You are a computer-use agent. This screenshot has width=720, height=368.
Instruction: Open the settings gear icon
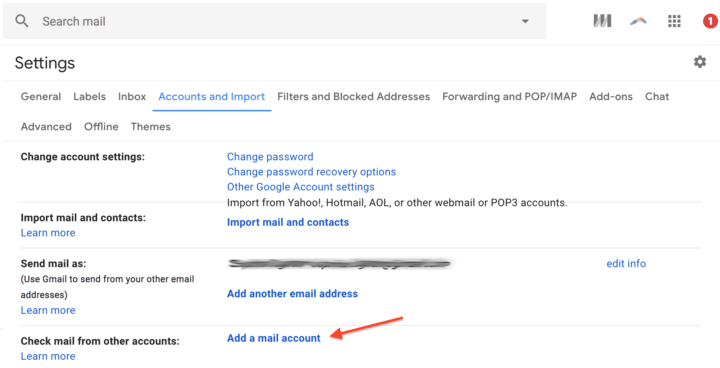700,62
